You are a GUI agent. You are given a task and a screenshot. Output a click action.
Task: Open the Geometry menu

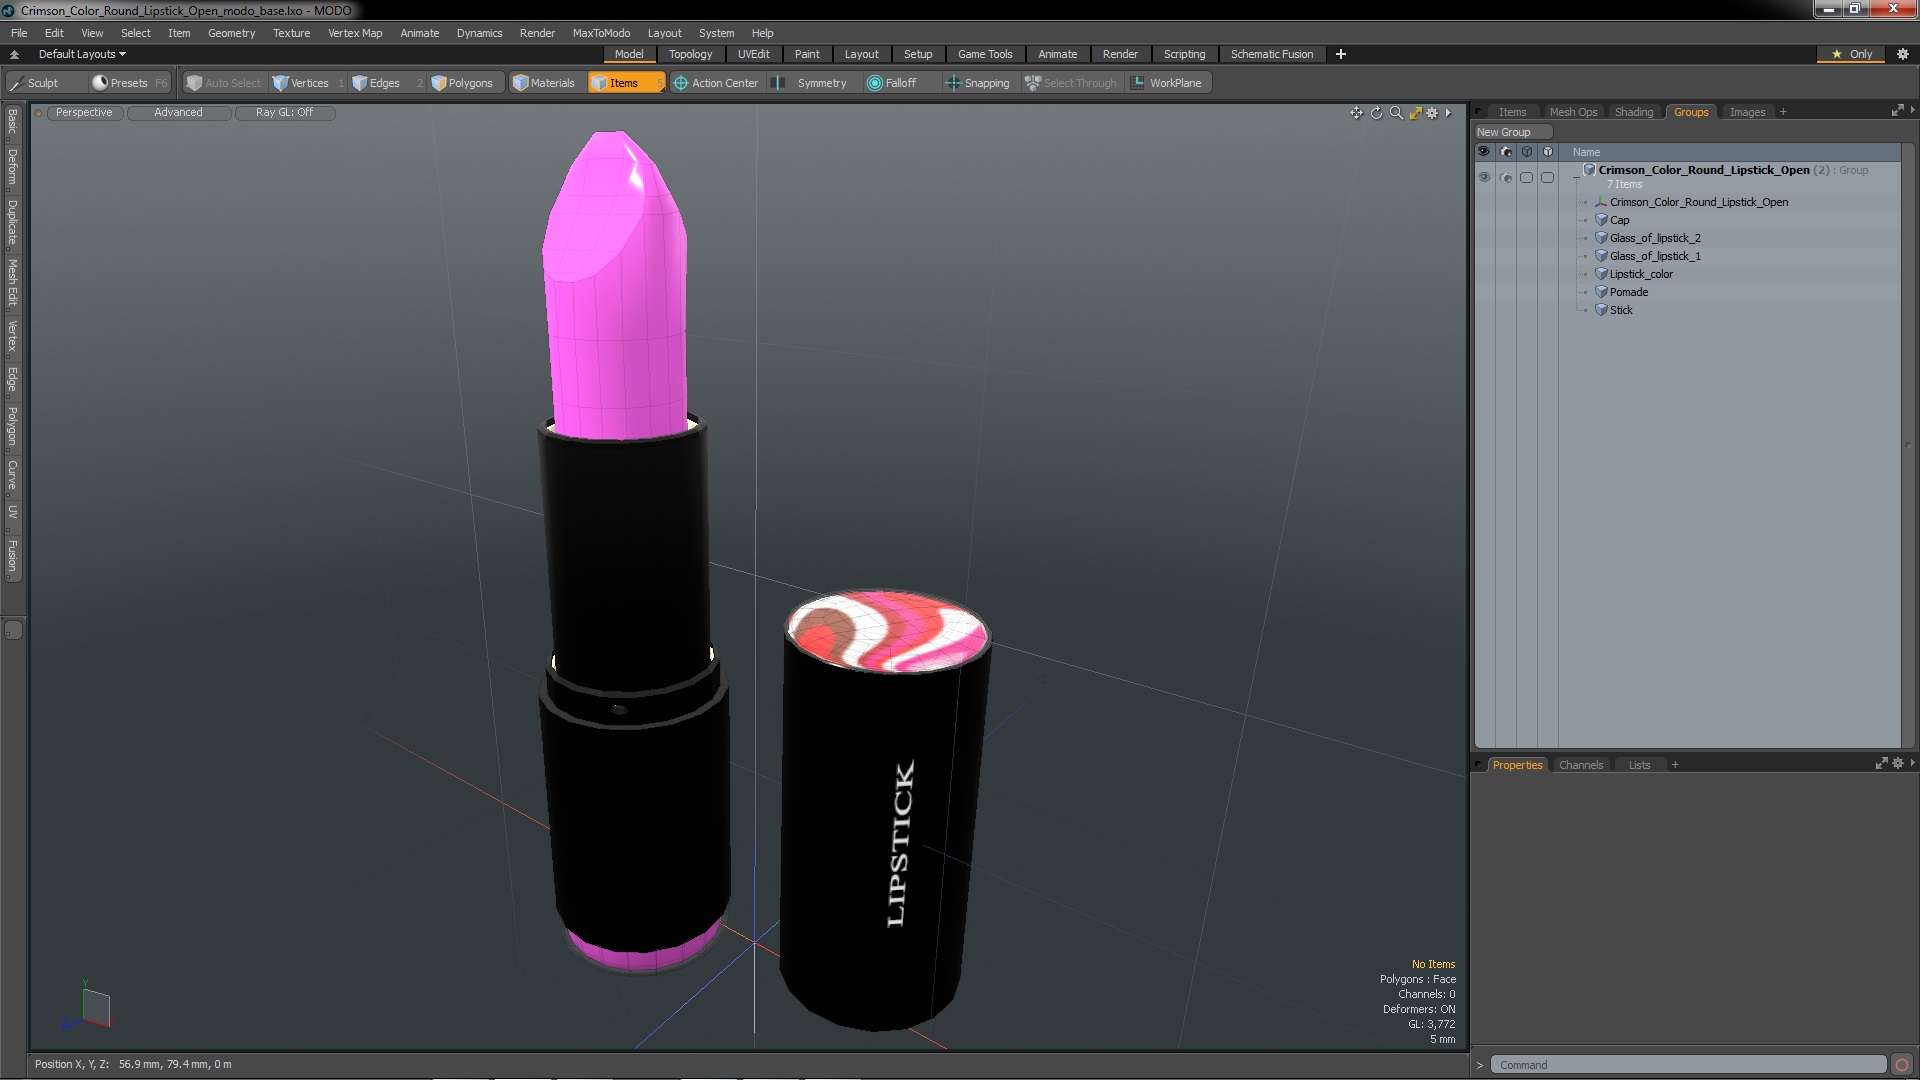click(231, 33)
